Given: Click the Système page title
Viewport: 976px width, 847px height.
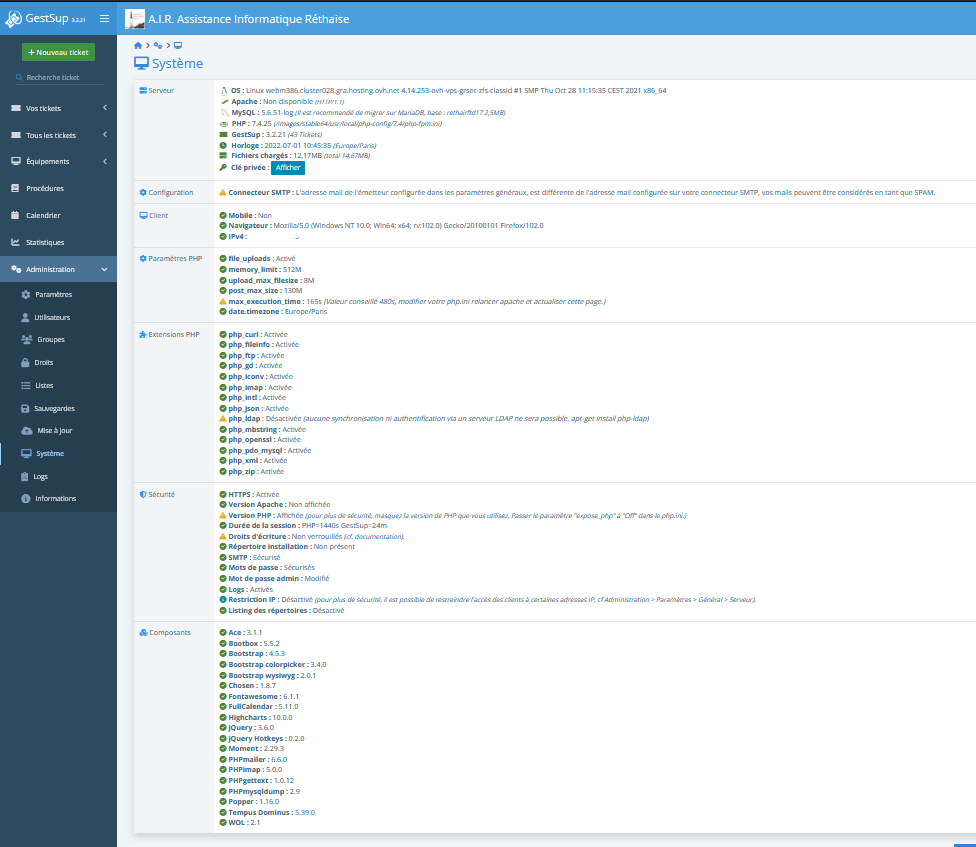Looking at the screenshot, I should 177,63.
